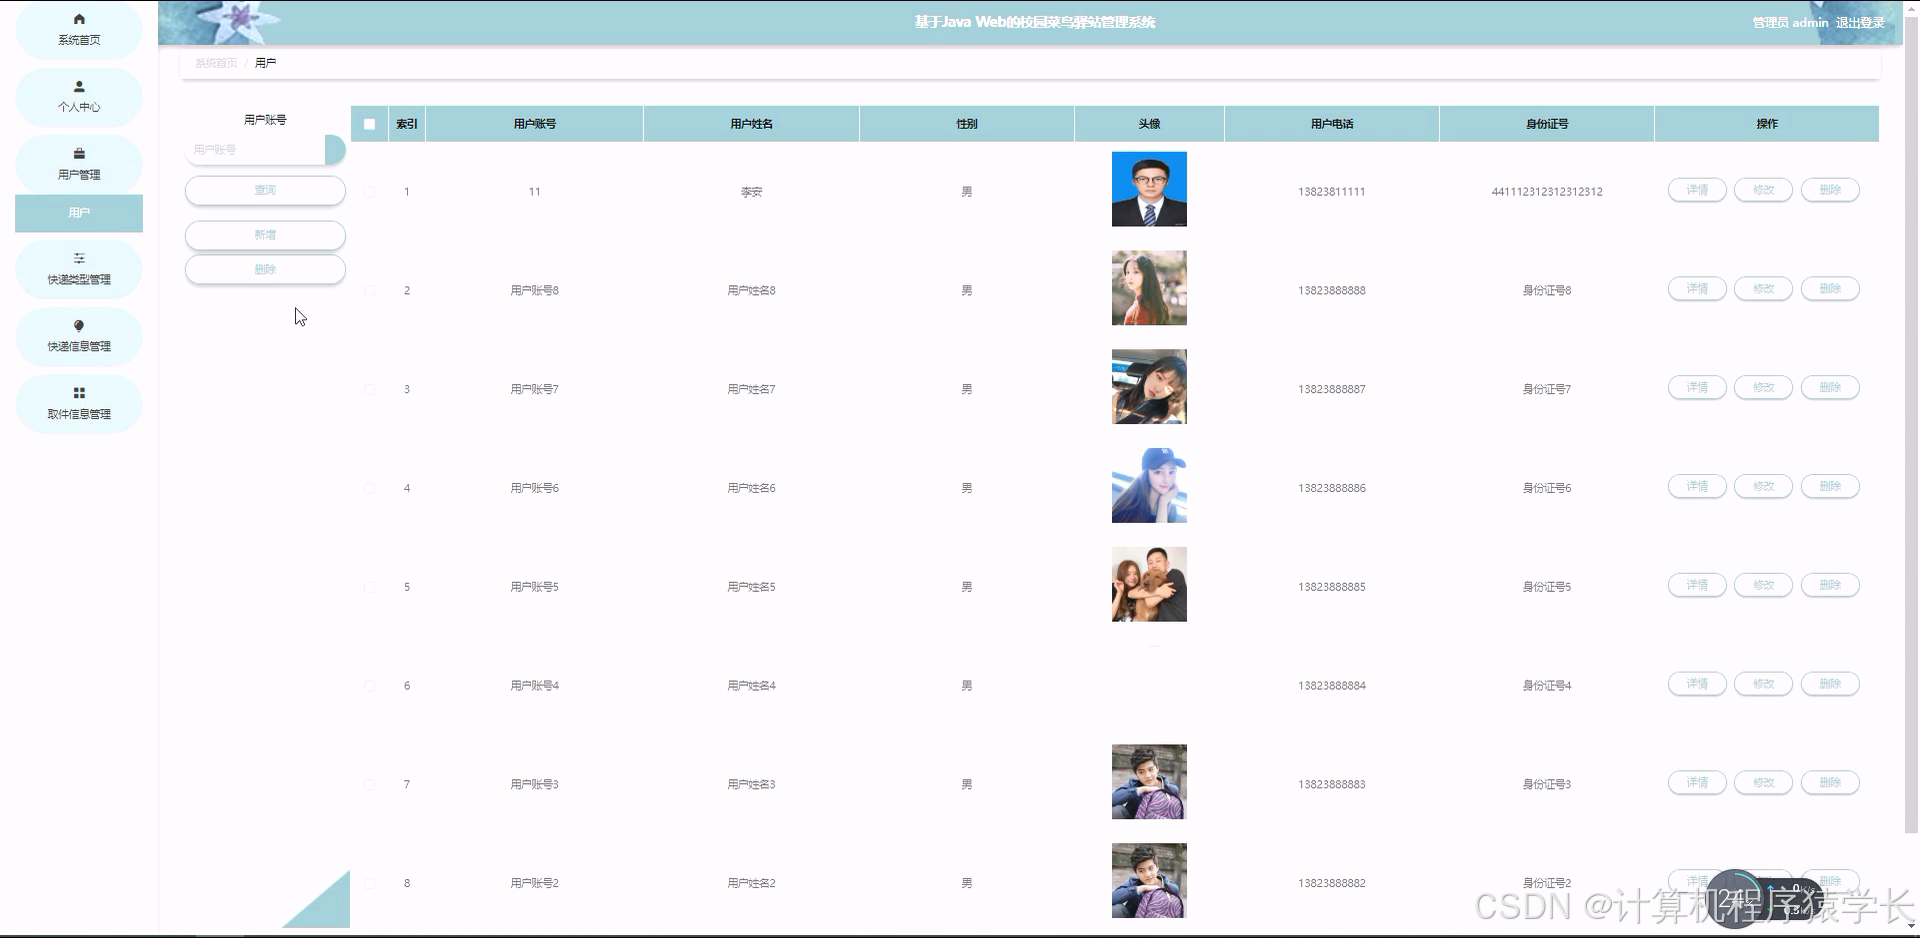
Task: Click the 性别 column header
Action: click(x=967, y=124)
